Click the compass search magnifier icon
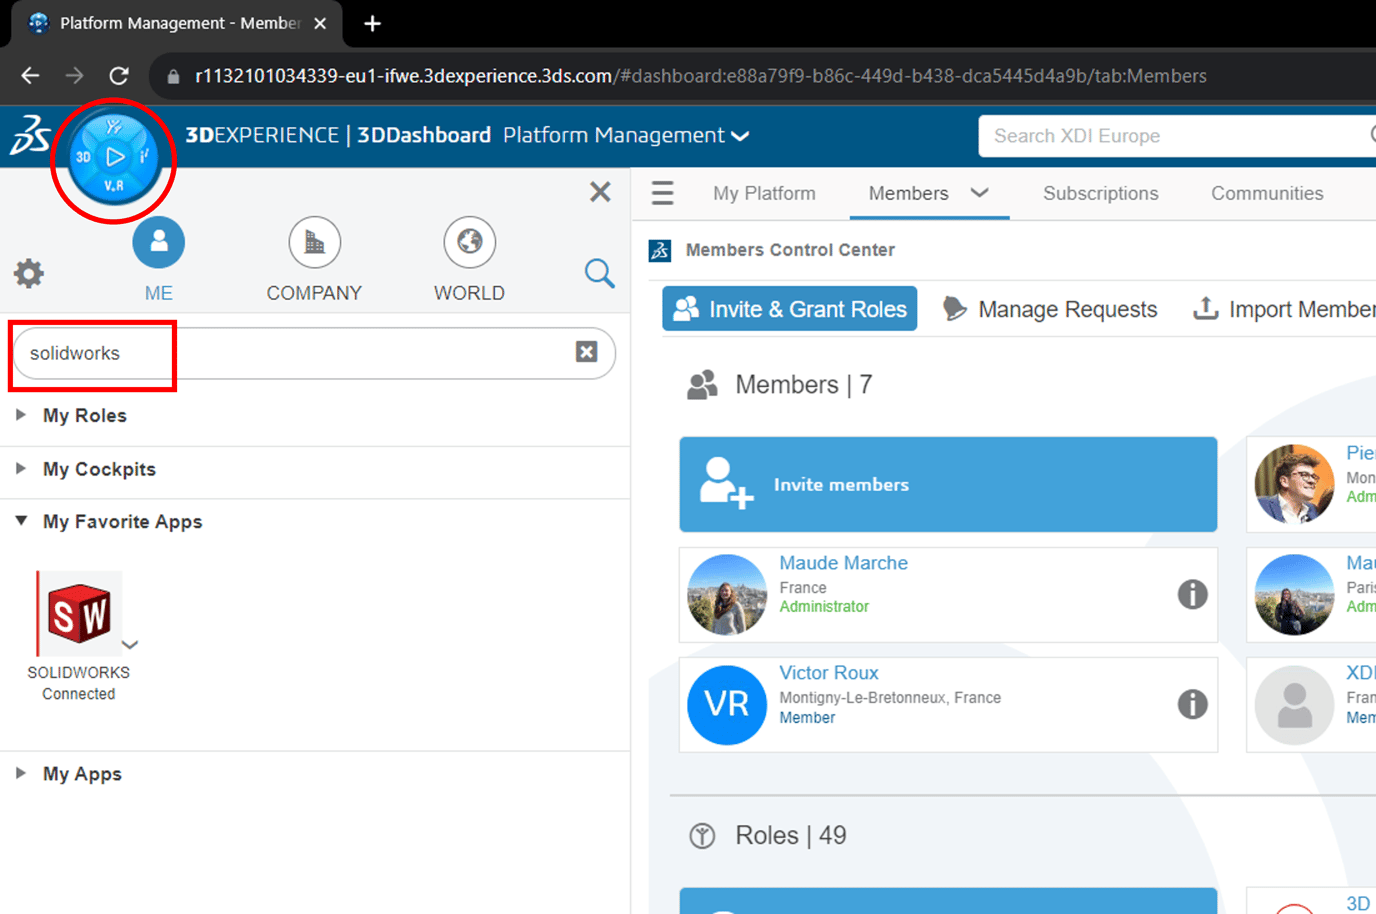Screen dimensions: 1376x914 pyautogui.click(x=599, y=273)
